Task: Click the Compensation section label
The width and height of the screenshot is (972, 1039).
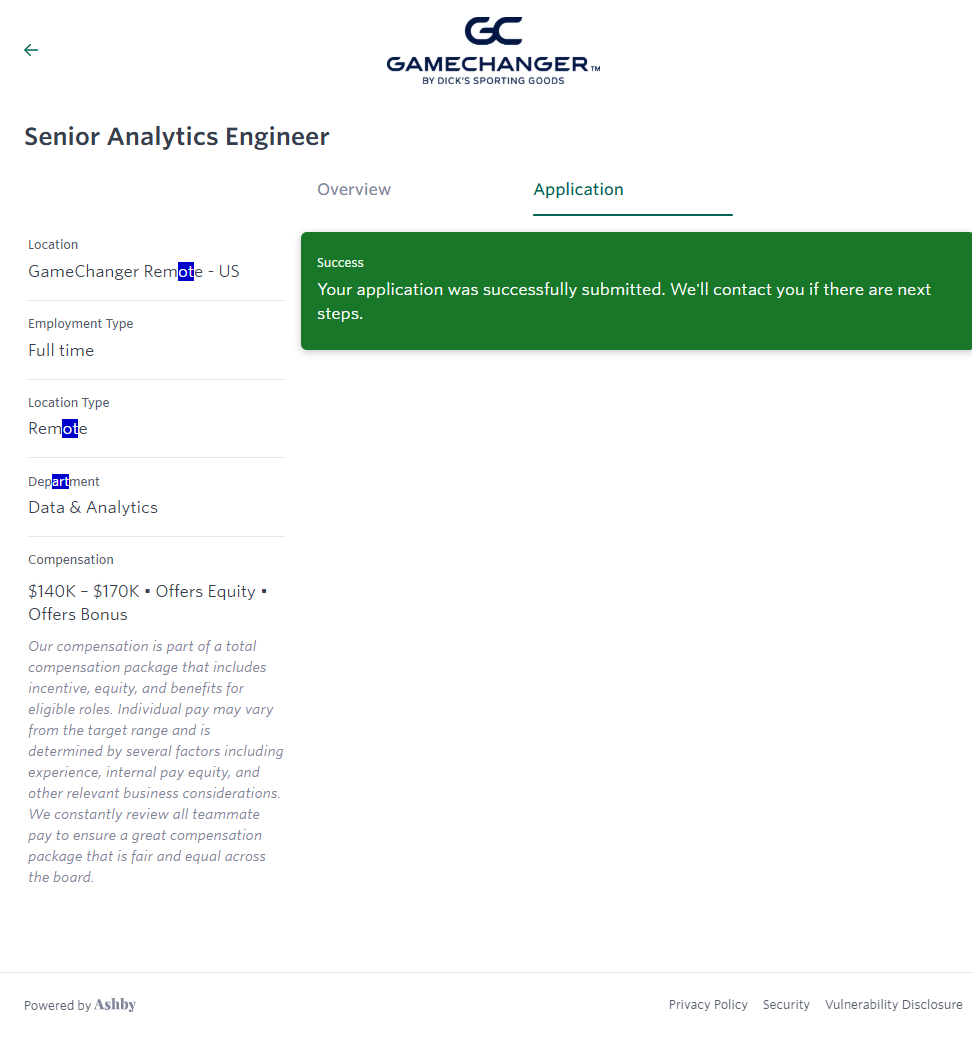Action: 71,560
